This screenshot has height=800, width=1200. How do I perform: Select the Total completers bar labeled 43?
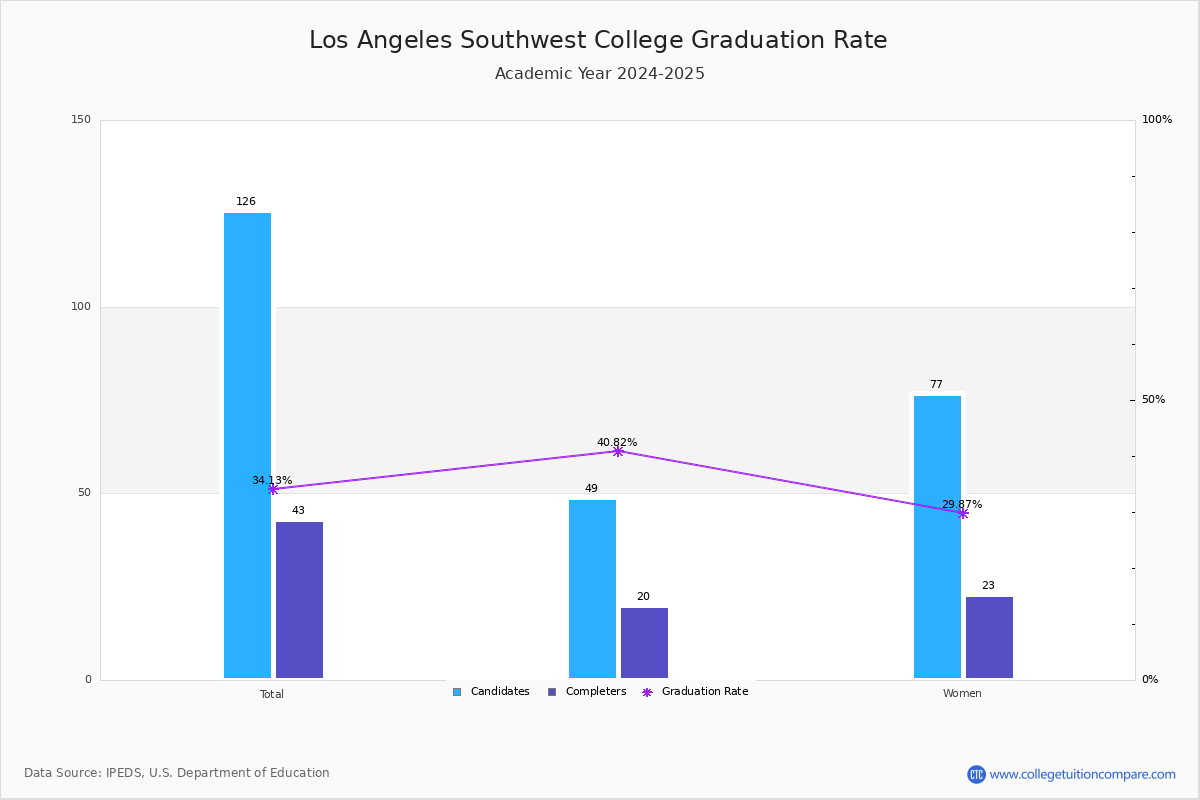(299, 600)
